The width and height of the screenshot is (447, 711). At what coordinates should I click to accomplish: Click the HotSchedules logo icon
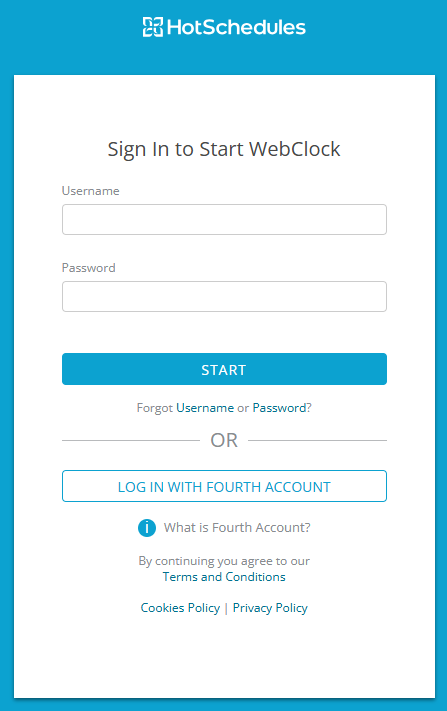[x=153, y=27]
